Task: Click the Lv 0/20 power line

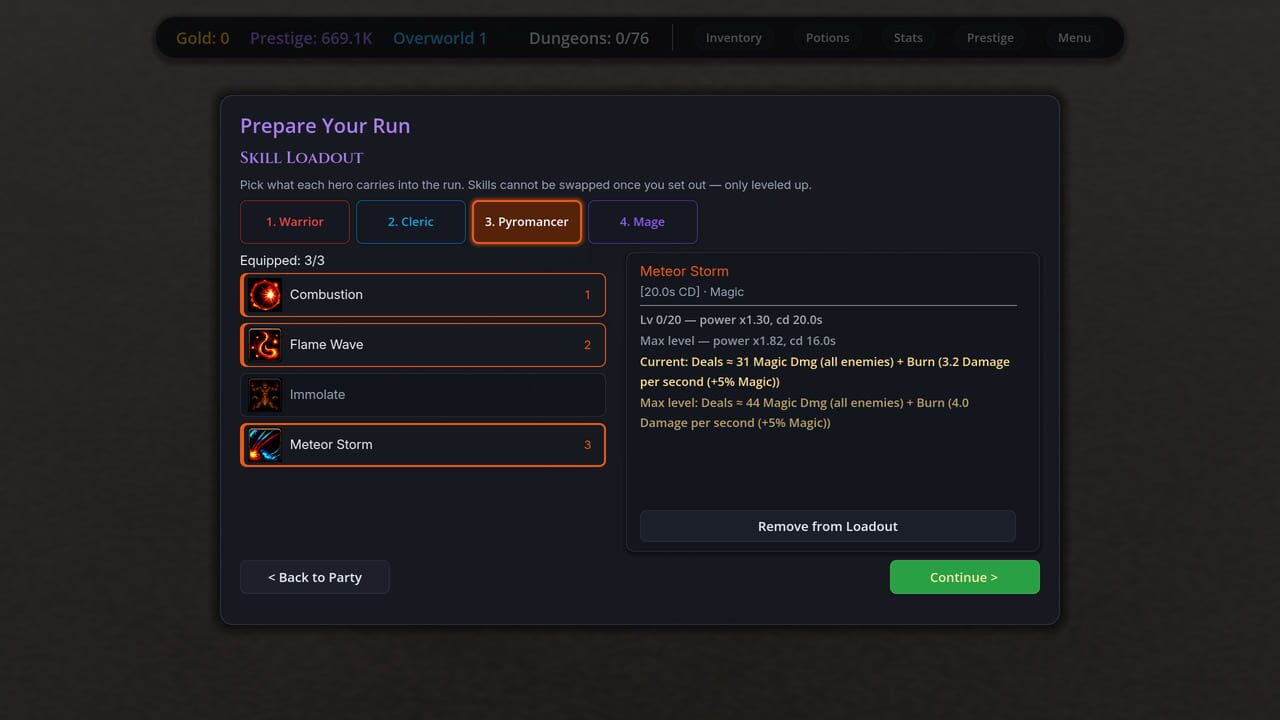Action: (731, 320)
